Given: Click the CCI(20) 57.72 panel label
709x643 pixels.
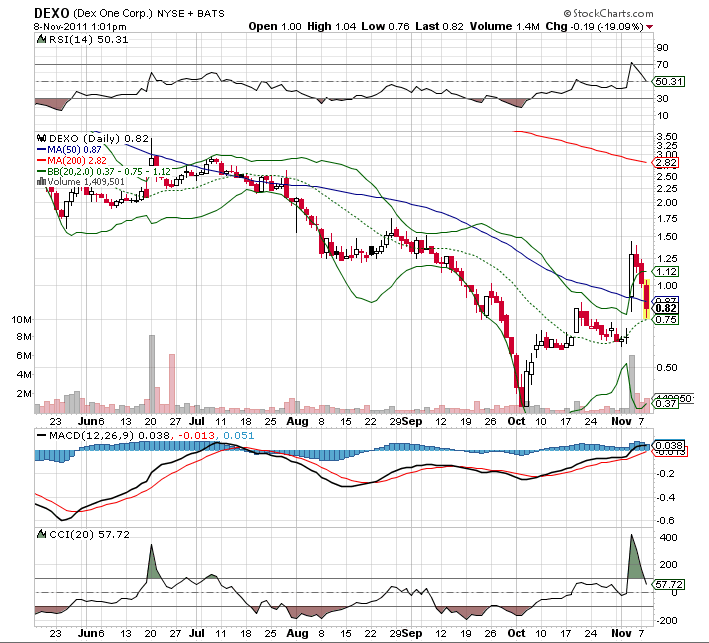Looking at the screenshot, I should click(x=90, y=534).
